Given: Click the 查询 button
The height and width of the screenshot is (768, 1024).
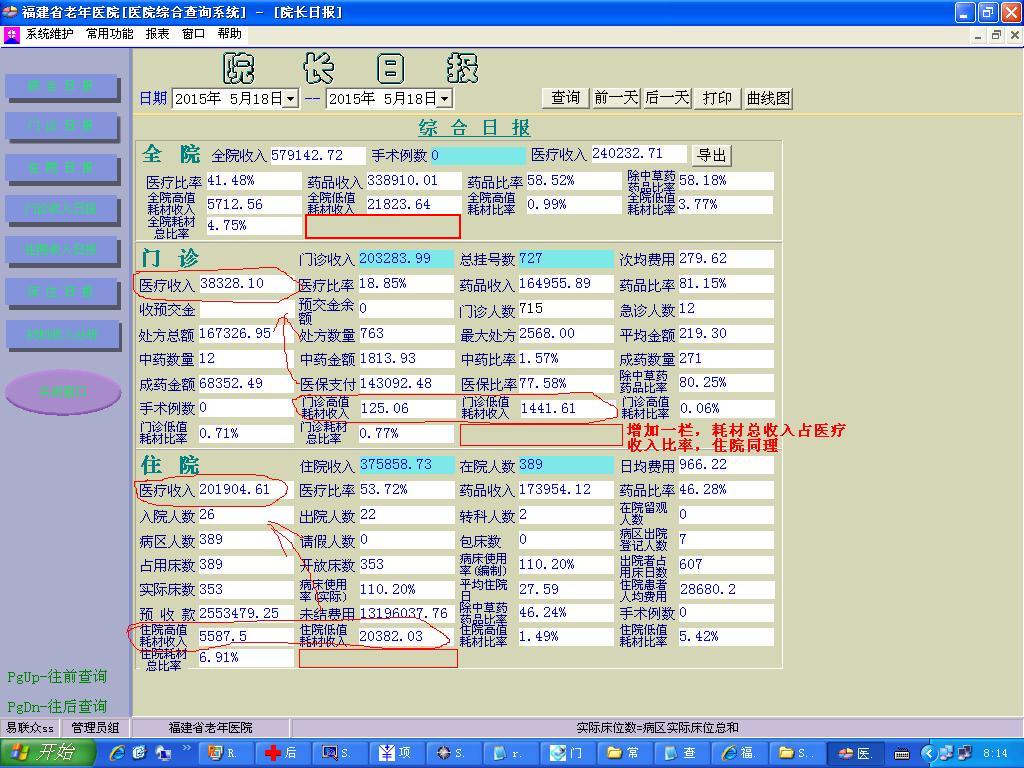Looking at the screenshot, I should pyautogui.click(x=566, y=98).
